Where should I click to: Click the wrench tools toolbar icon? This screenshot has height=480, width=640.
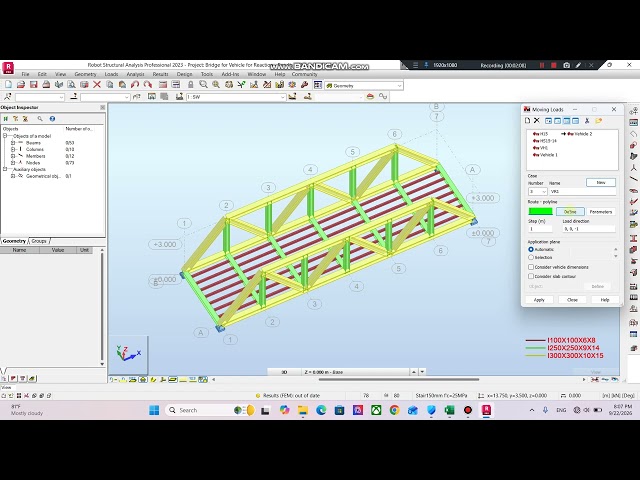pos(304,85)
